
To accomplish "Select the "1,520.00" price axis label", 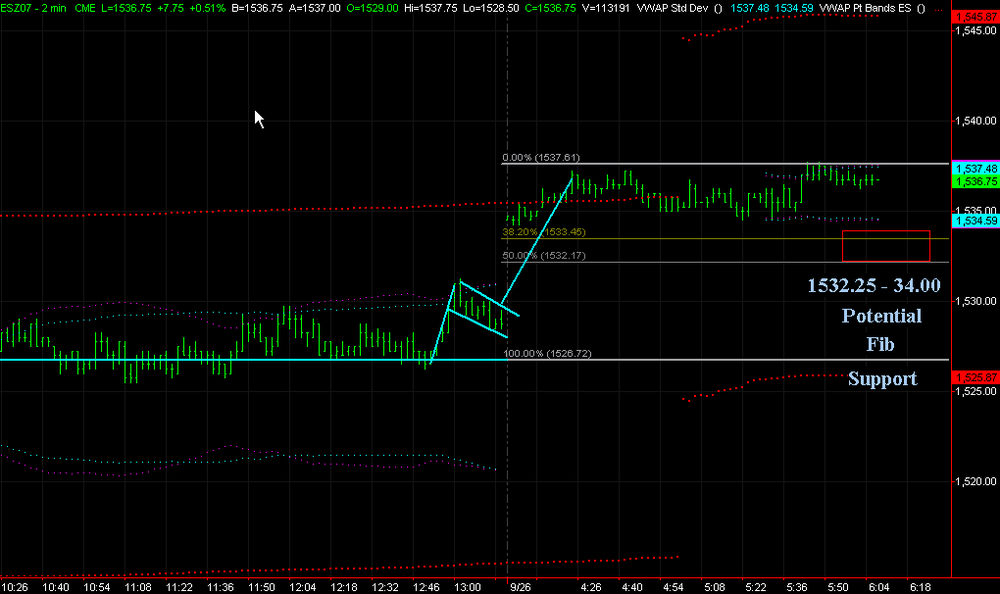I will coord(976,482).
